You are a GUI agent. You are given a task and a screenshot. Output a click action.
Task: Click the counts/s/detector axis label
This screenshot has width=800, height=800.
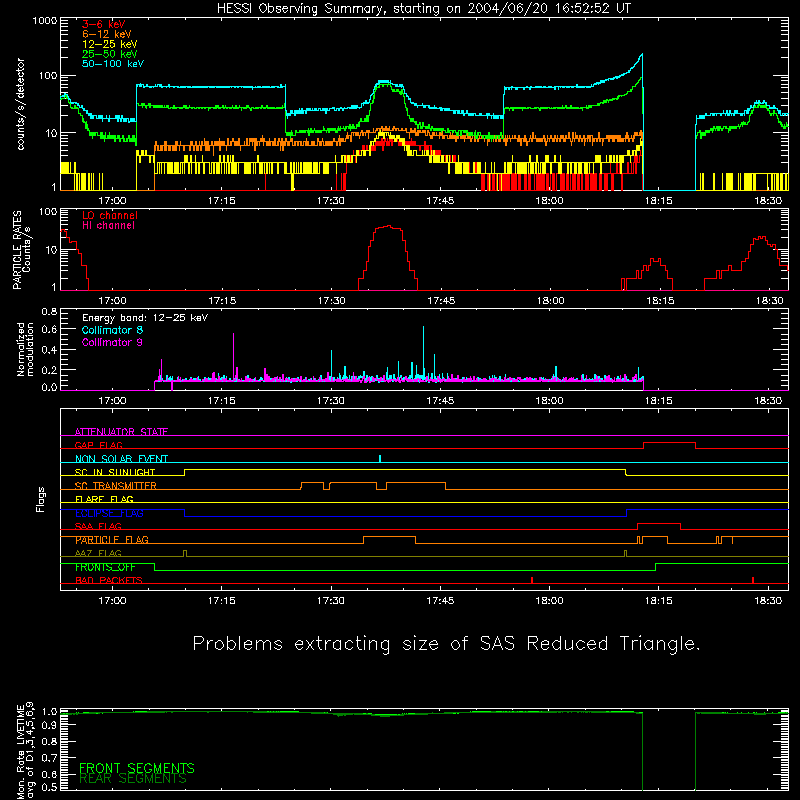tap(20, 104)
